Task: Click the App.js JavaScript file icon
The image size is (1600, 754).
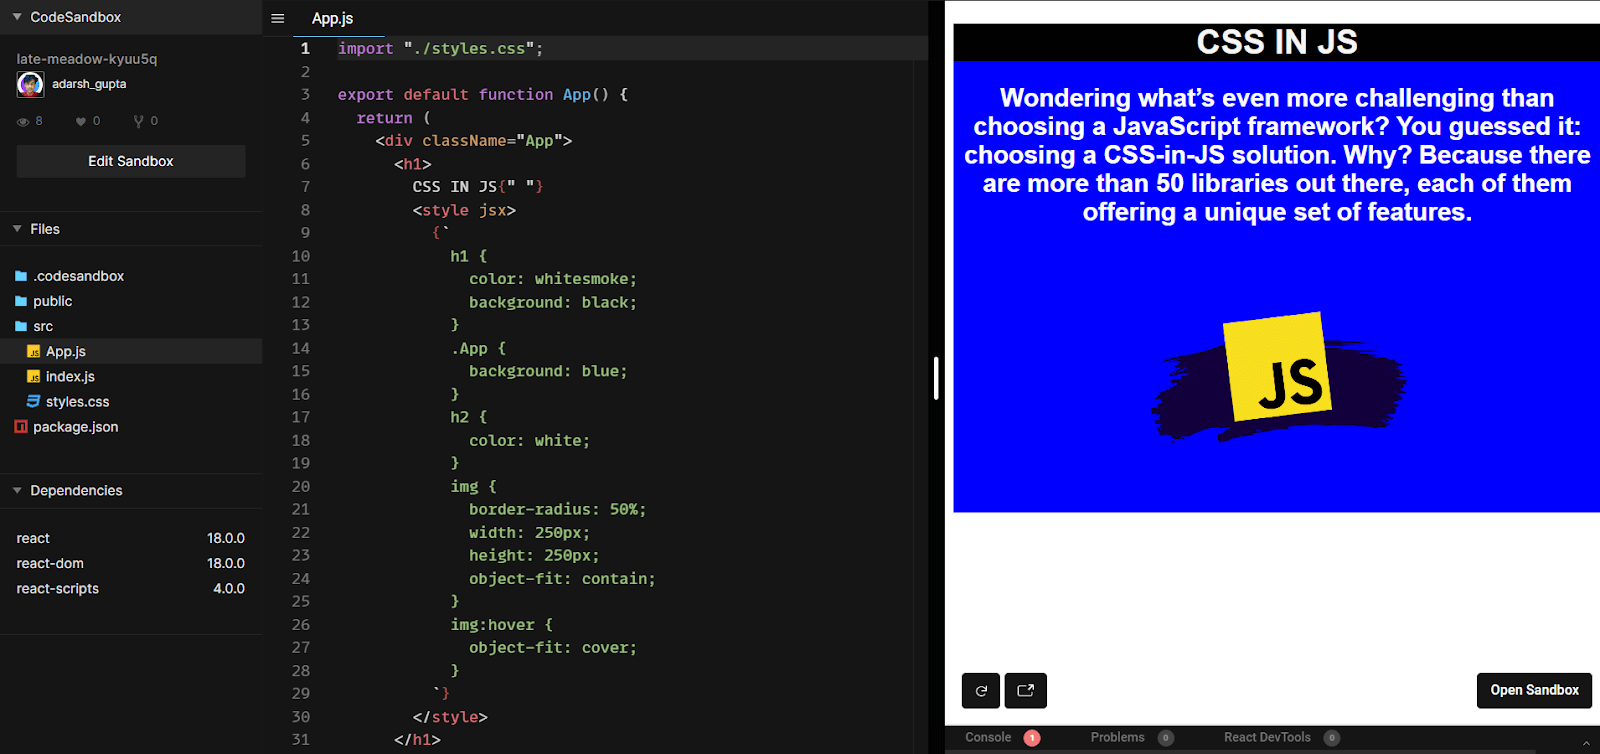Action: [34, 352]
